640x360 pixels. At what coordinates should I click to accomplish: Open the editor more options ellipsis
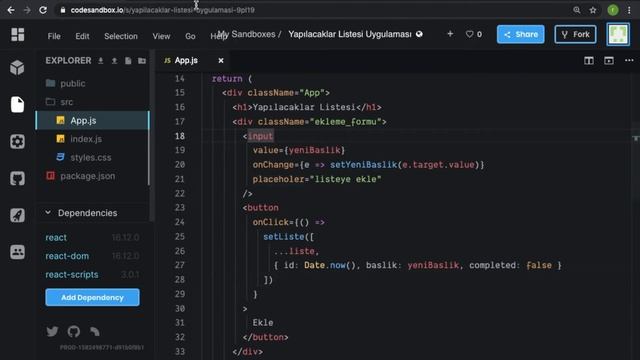629,60
